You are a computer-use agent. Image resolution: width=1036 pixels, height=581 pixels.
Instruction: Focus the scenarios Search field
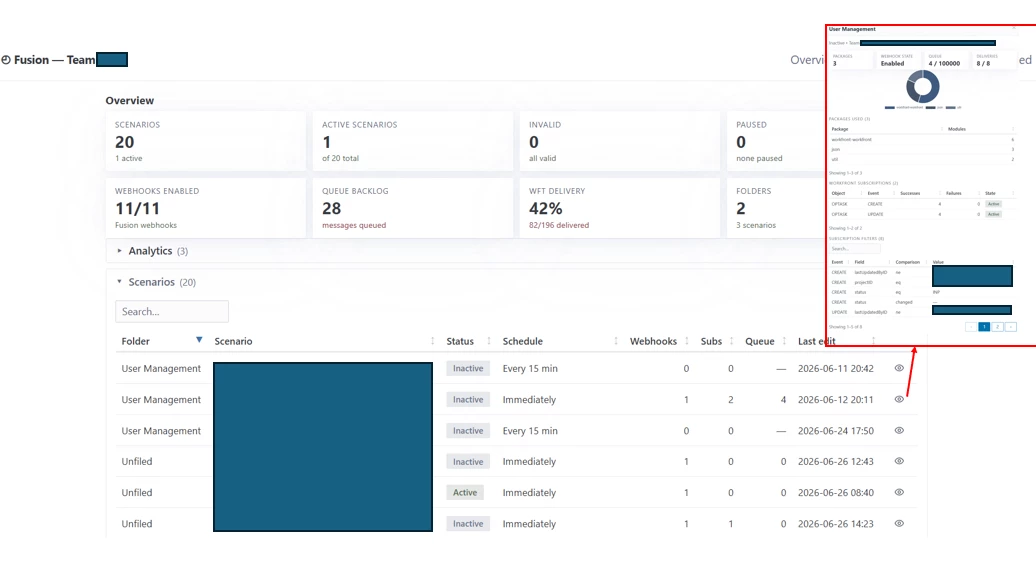pyautogui.click(x=172, y=311)
